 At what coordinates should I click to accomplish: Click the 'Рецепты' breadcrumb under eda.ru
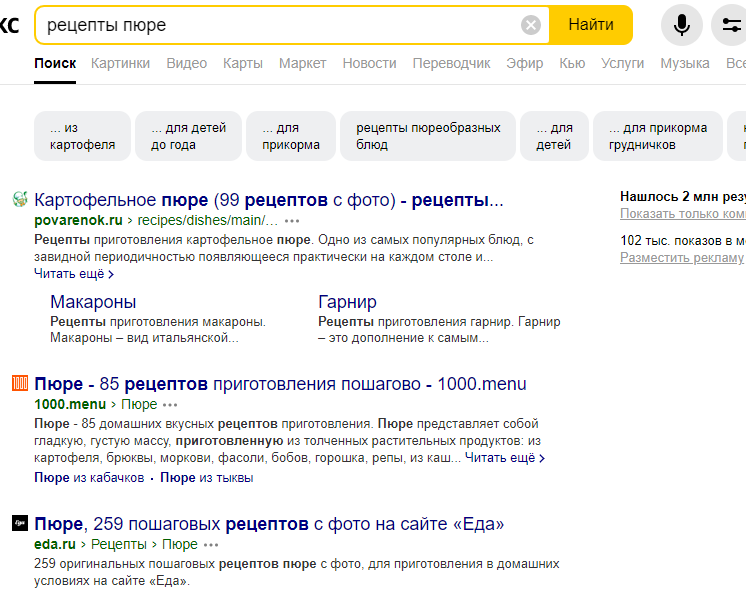[119, 544]
